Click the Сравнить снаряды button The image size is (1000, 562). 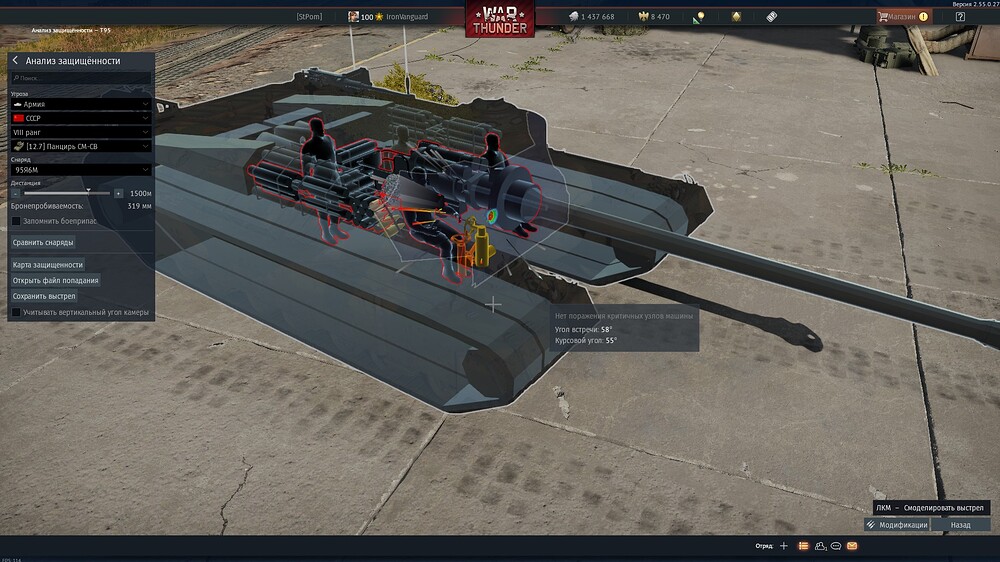tap(43, 242)
